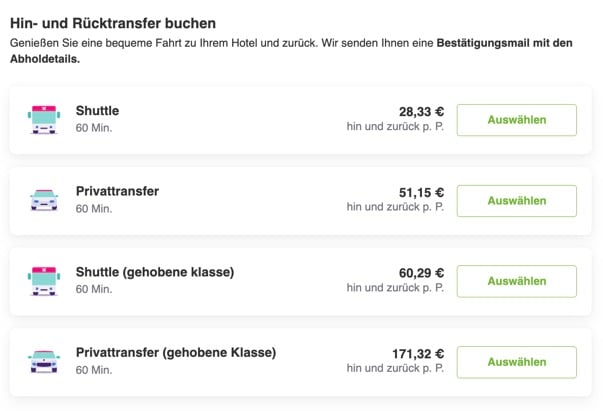Click the 60,29 € price label
The height and width of the screenshot is (411, 603).
tap(421, 273)
